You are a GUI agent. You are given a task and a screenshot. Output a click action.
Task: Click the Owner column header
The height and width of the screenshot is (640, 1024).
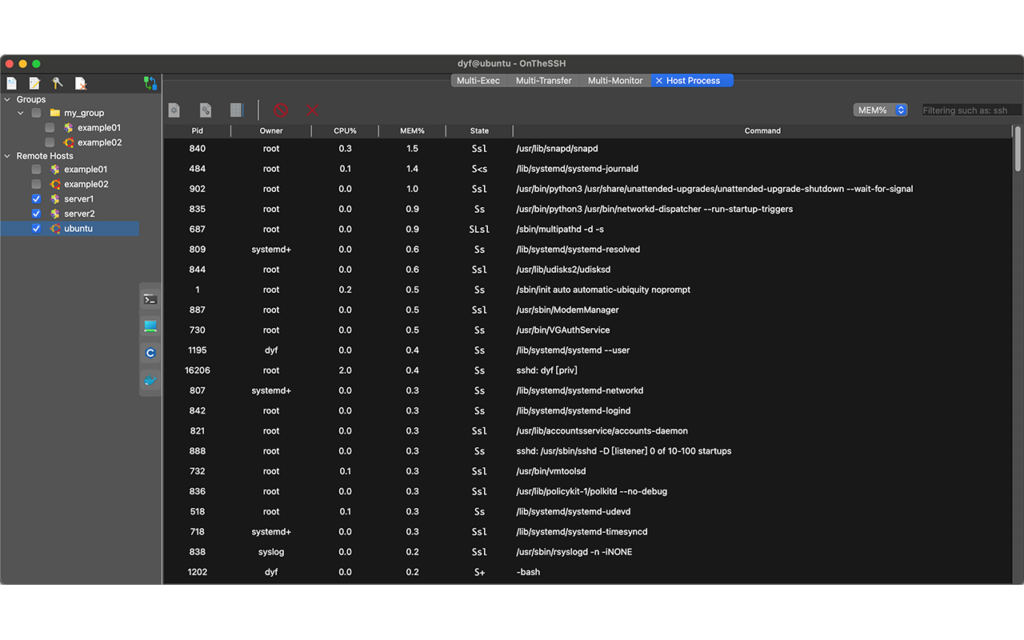[270, 130]
